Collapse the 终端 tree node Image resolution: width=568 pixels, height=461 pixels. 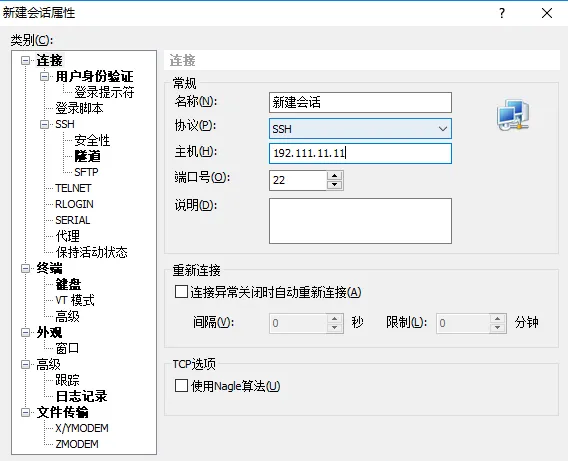click(25, 268)
